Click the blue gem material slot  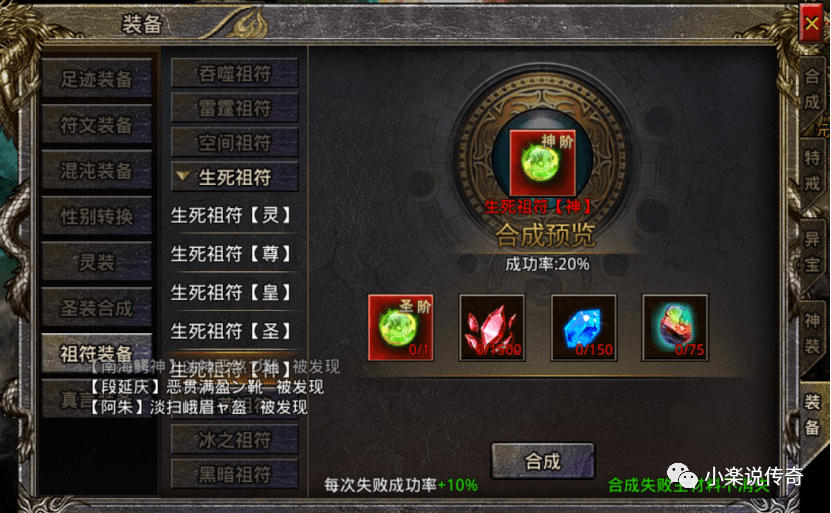coord(584,328)
